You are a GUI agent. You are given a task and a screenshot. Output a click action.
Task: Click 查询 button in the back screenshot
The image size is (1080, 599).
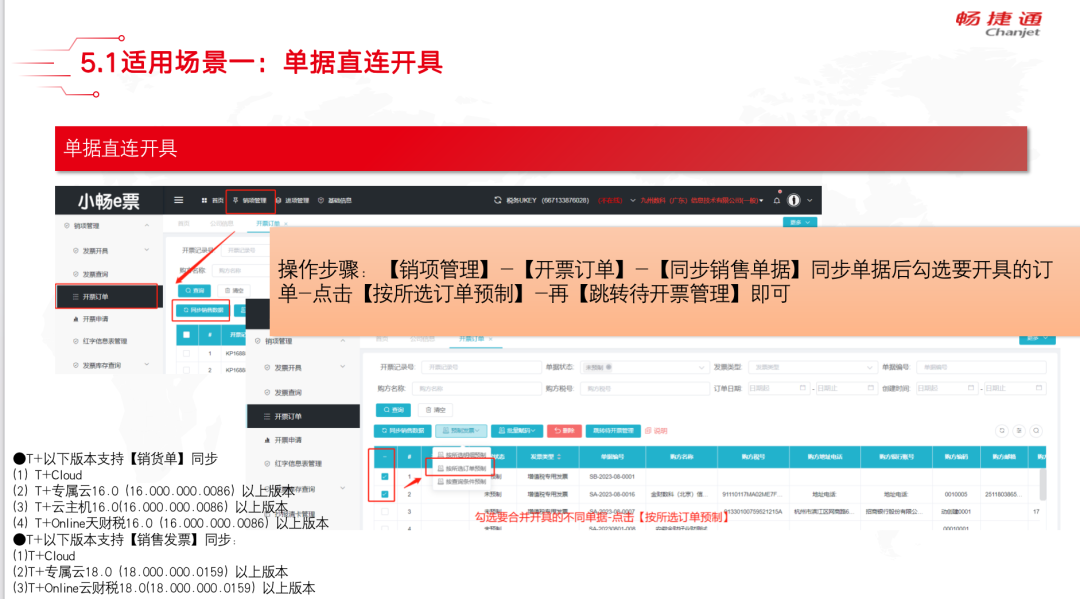pyautogui.click(x=194, y=291)
